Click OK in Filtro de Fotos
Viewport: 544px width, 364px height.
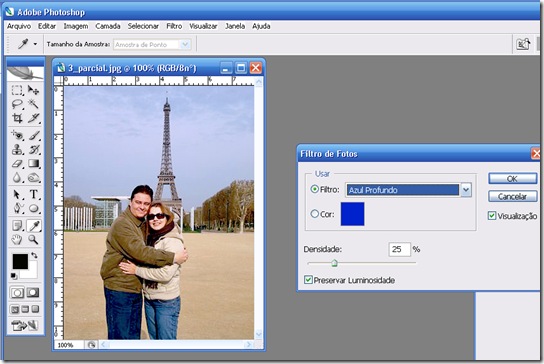coord(512,178)
